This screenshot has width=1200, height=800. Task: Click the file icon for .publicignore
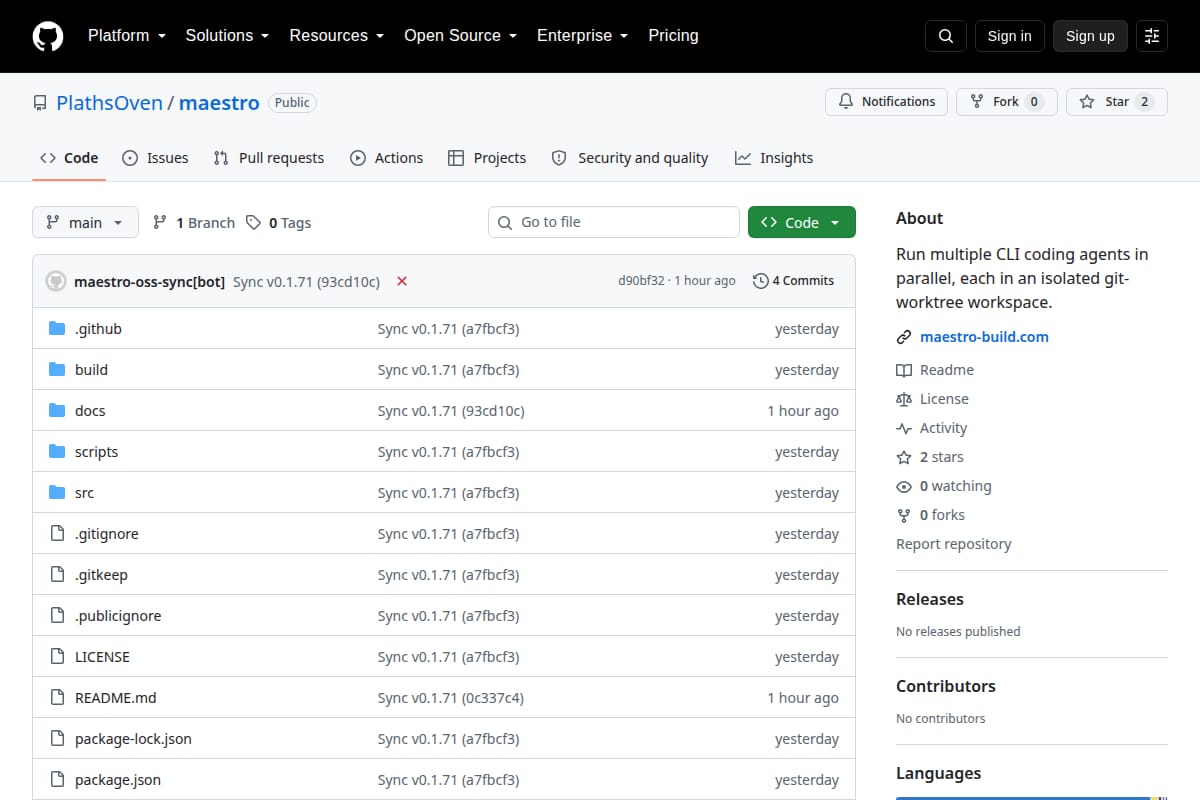click(57, 616)
